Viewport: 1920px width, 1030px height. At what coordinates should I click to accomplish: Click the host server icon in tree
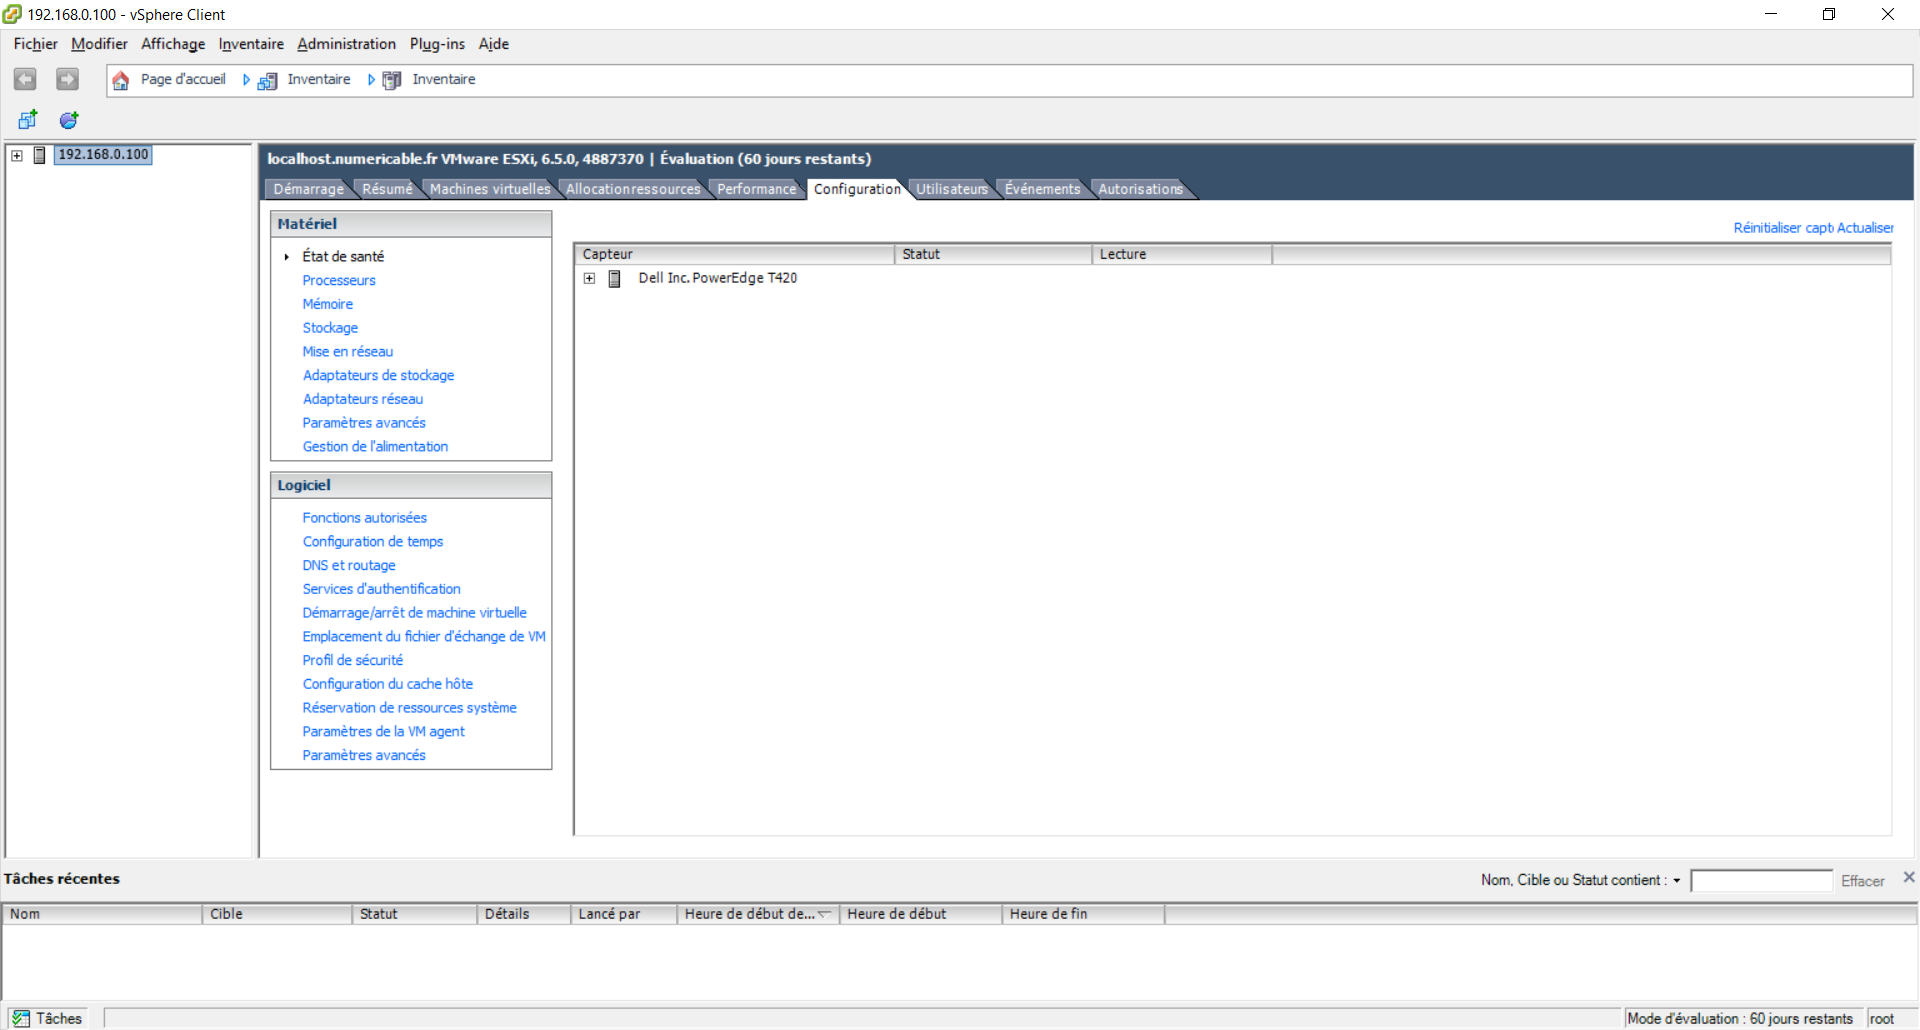40,155
